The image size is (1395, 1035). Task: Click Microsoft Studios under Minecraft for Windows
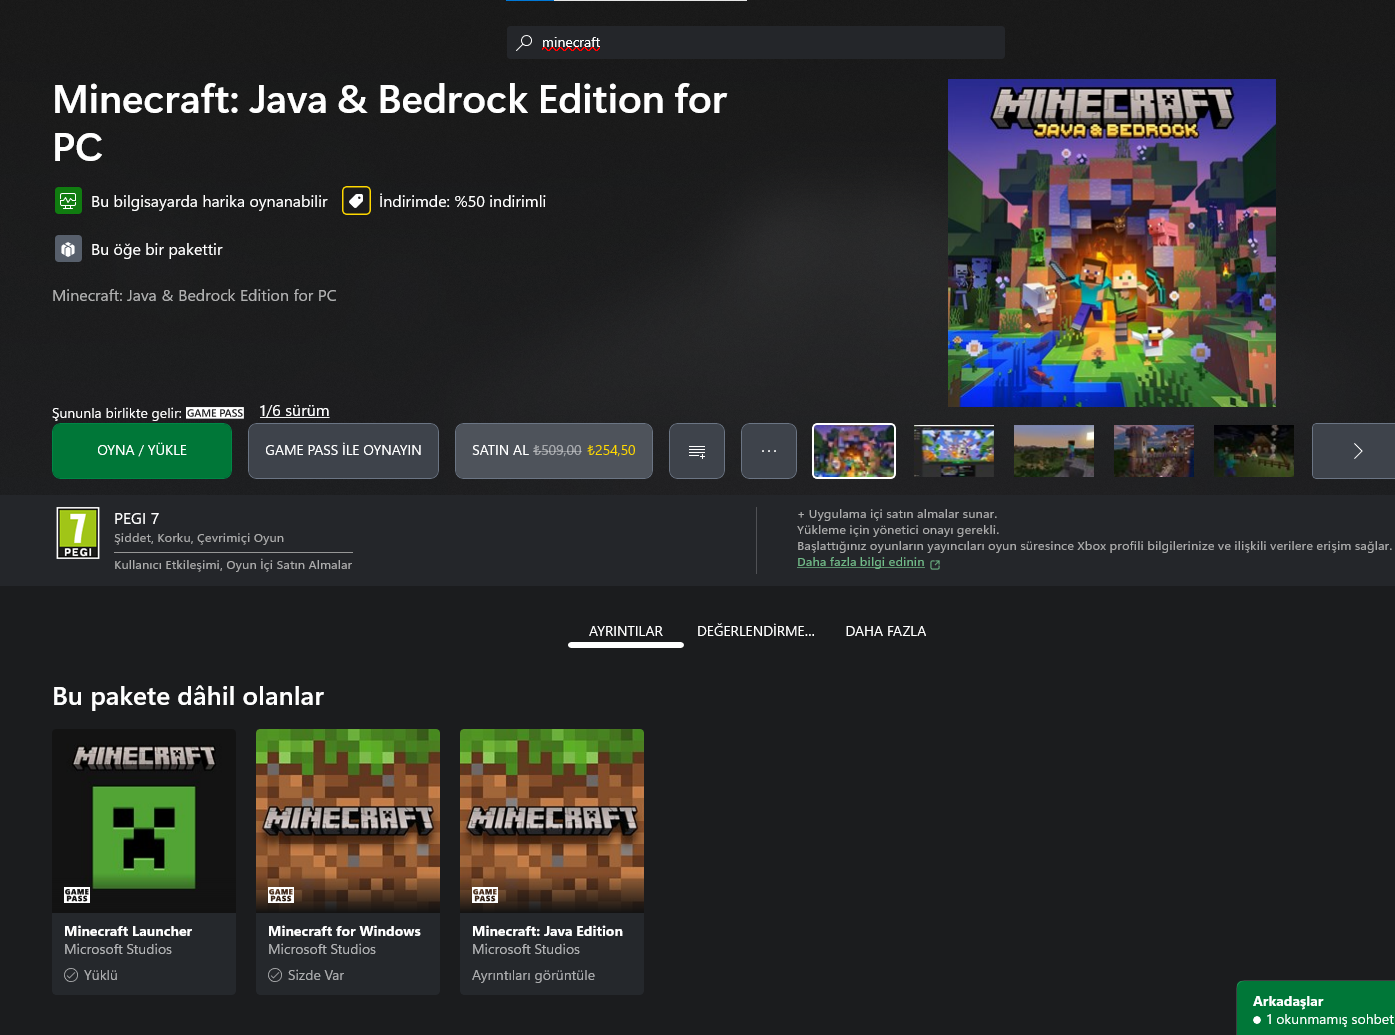[322, 950]
